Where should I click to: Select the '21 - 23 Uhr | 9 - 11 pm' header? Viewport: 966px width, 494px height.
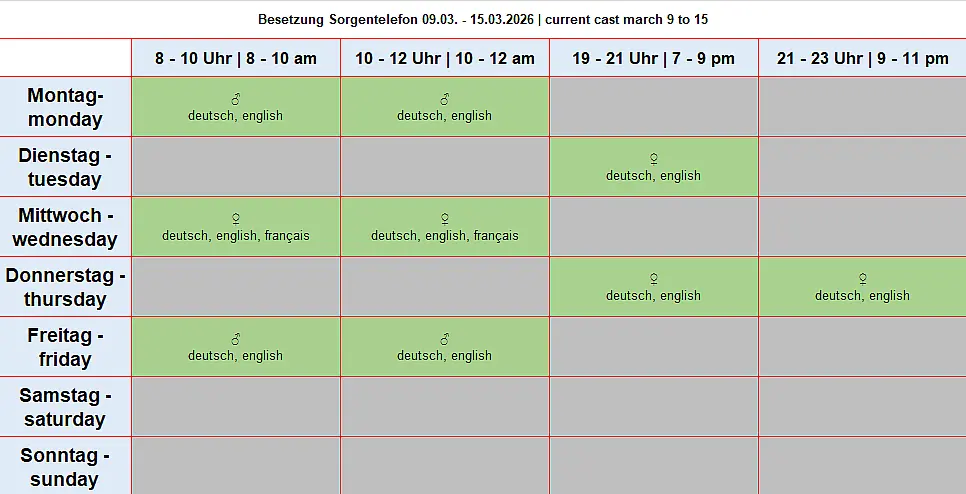click(862, 58)
